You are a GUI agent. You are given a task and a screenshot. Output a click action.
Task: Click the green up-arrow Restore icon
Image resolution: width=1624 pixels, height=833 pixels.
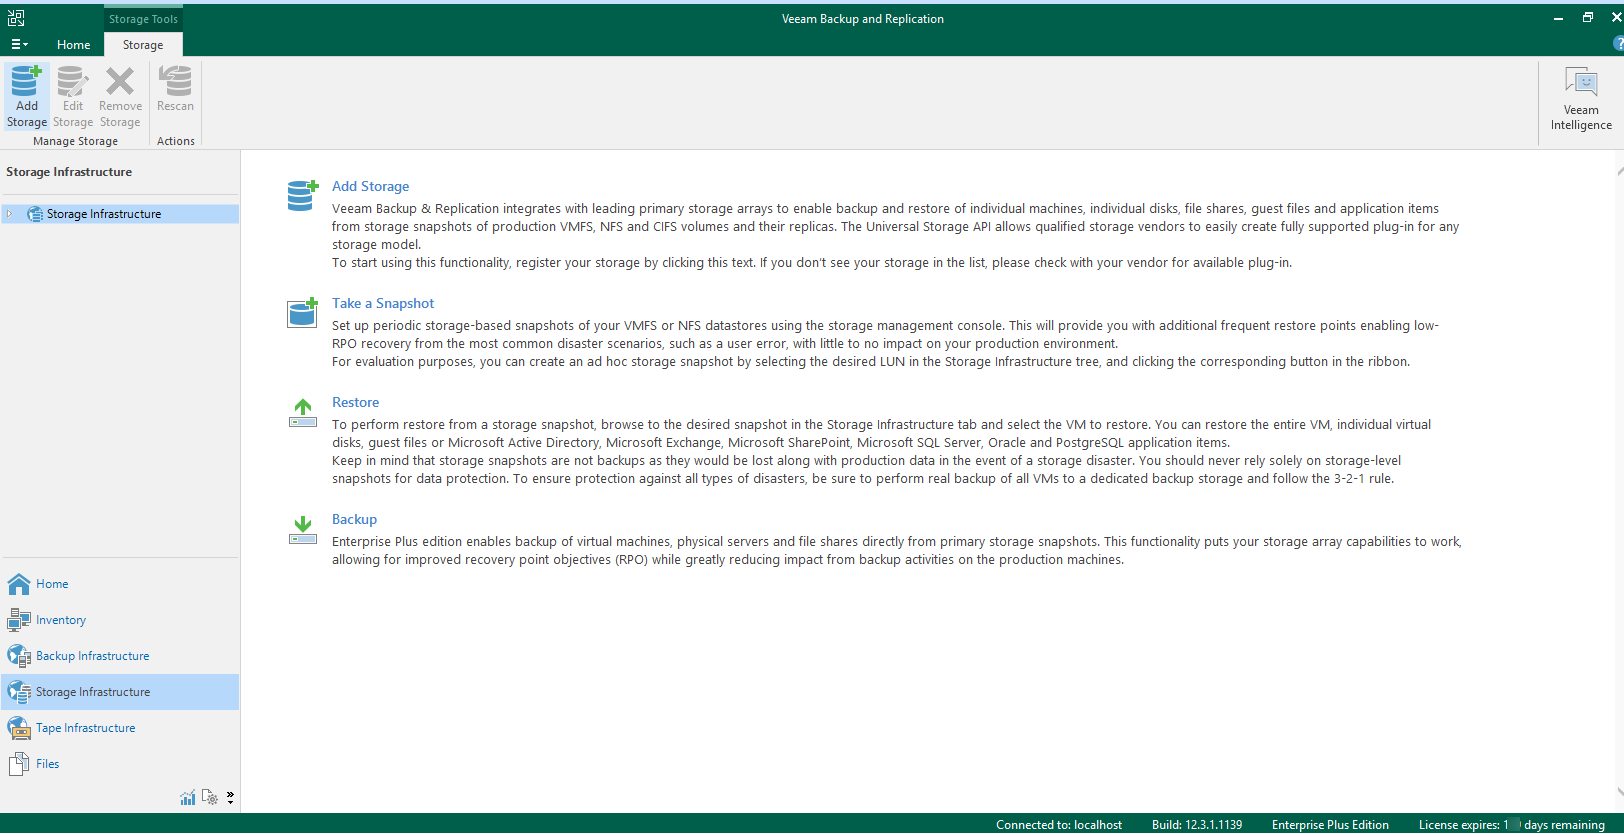click(x=302, y=412)
